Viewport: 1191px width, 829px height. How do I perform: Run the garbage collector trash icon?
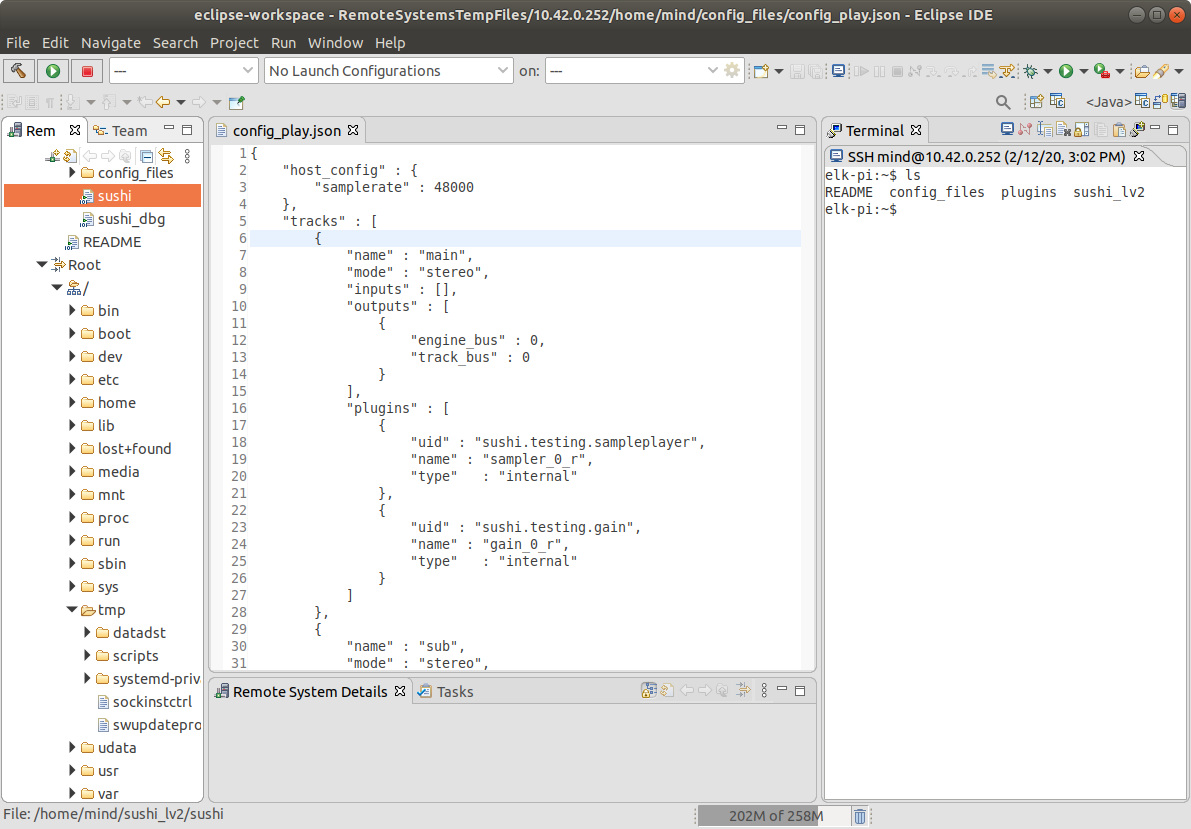pyautogui.click(x=860, y=816)
